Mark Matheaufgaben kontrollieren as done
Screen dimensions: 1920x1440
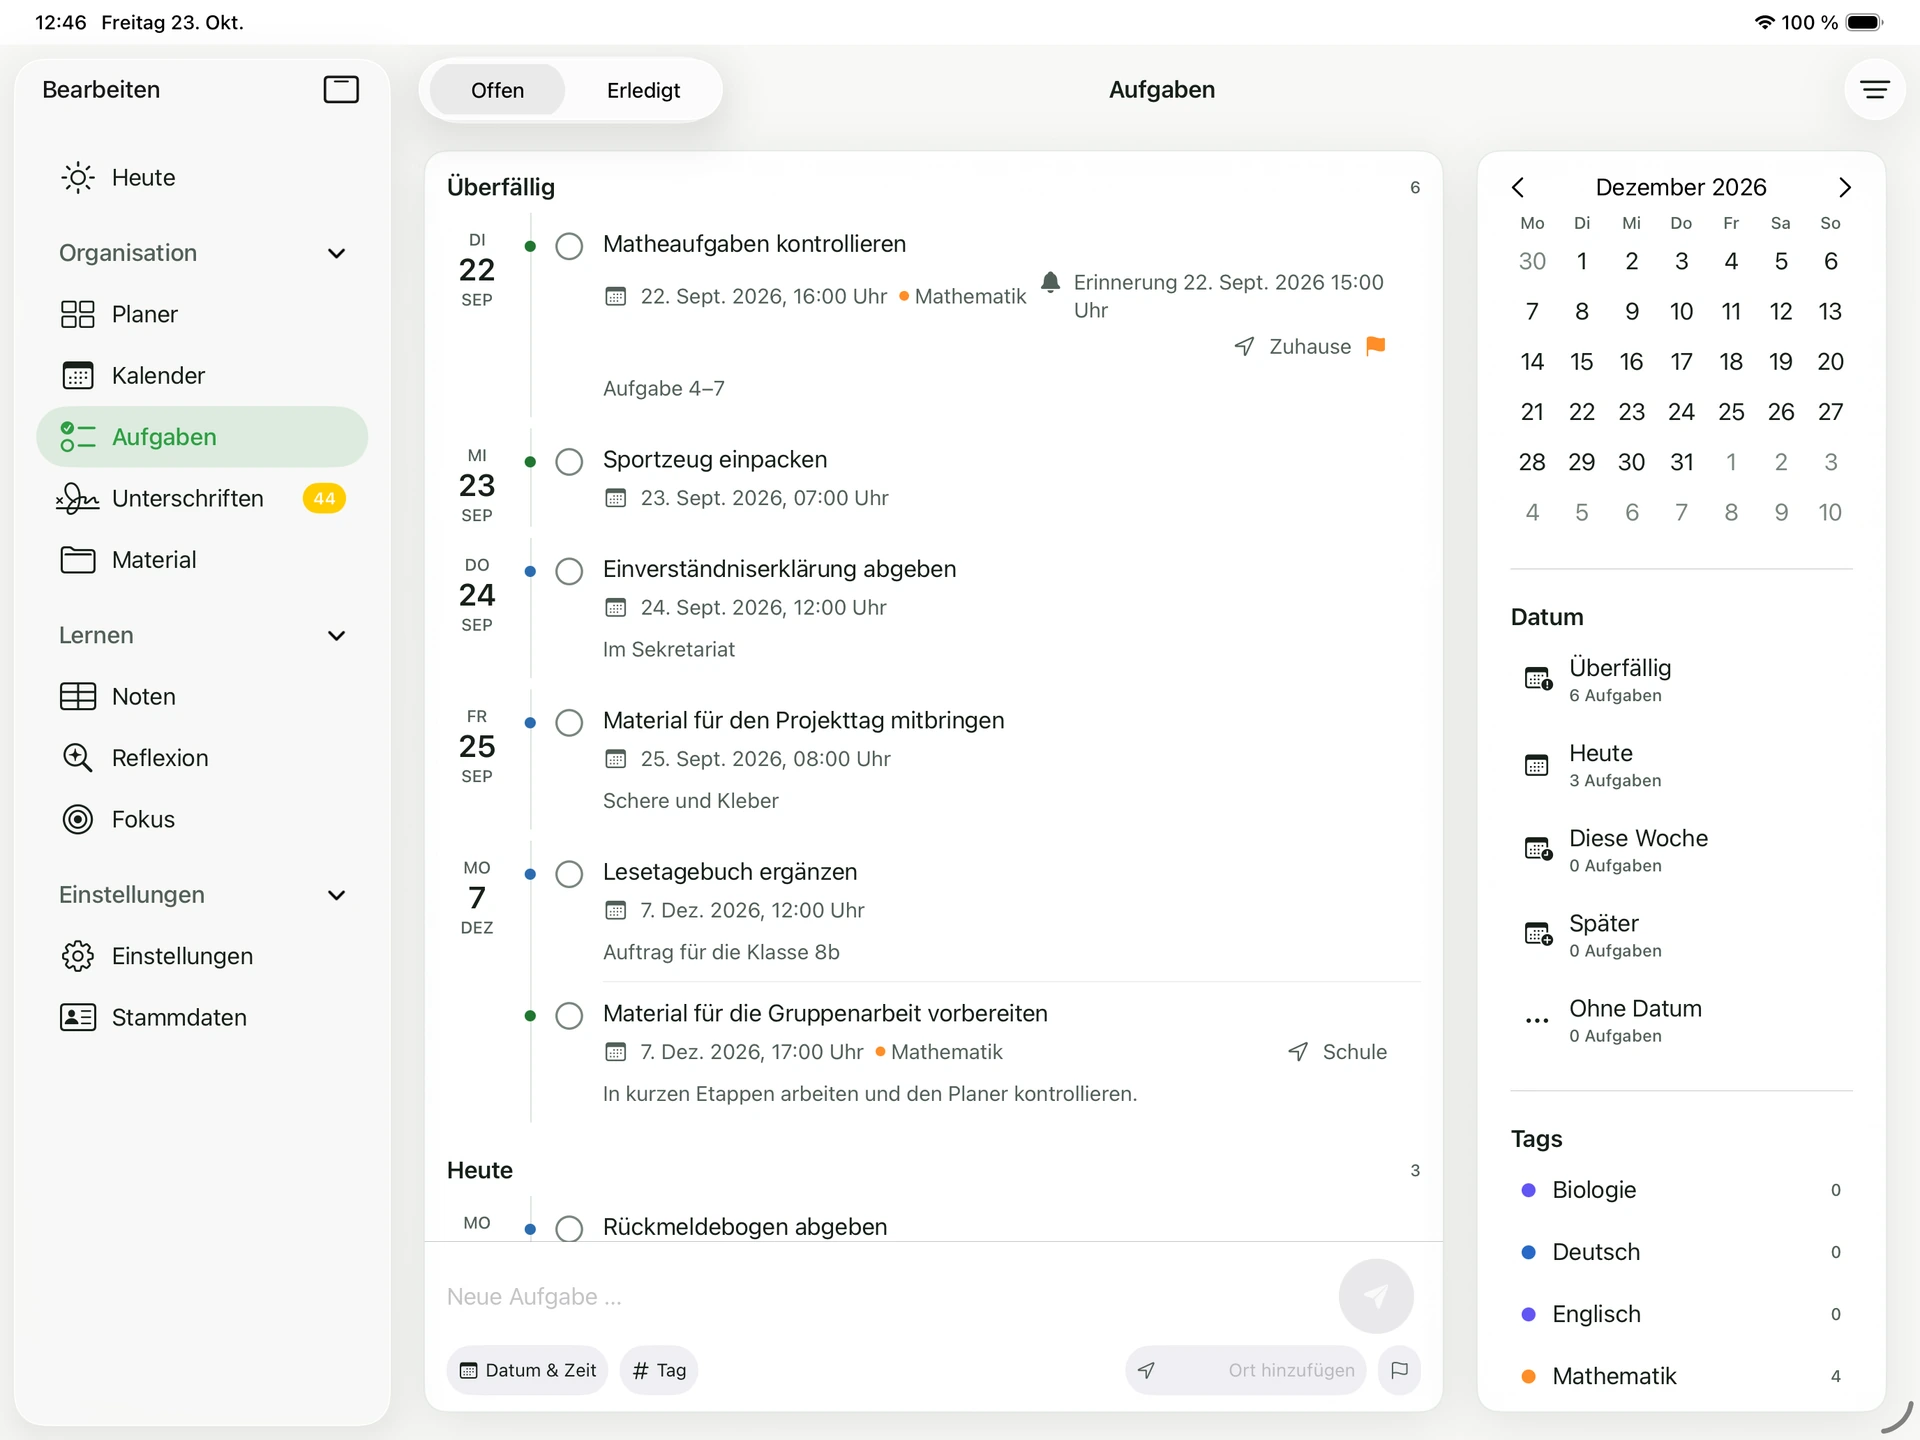[569, 246]
